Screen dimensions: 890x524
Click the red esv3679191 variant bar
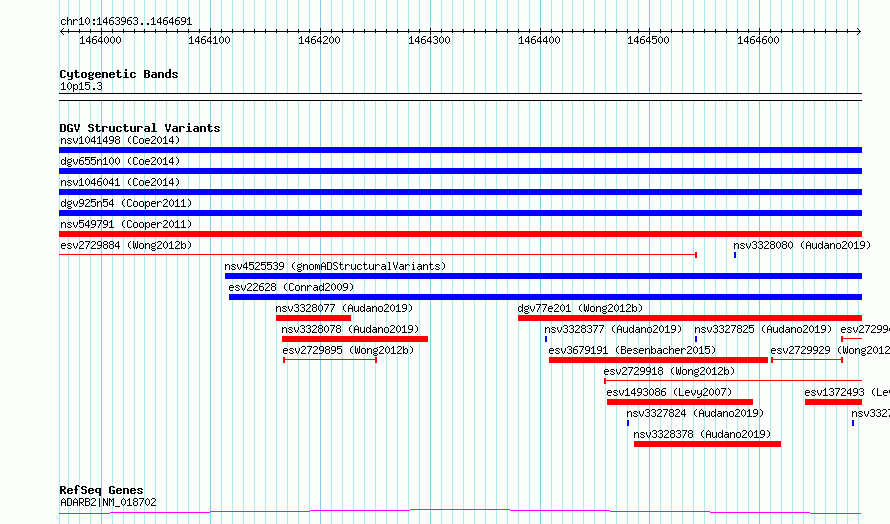pos(658,360)
